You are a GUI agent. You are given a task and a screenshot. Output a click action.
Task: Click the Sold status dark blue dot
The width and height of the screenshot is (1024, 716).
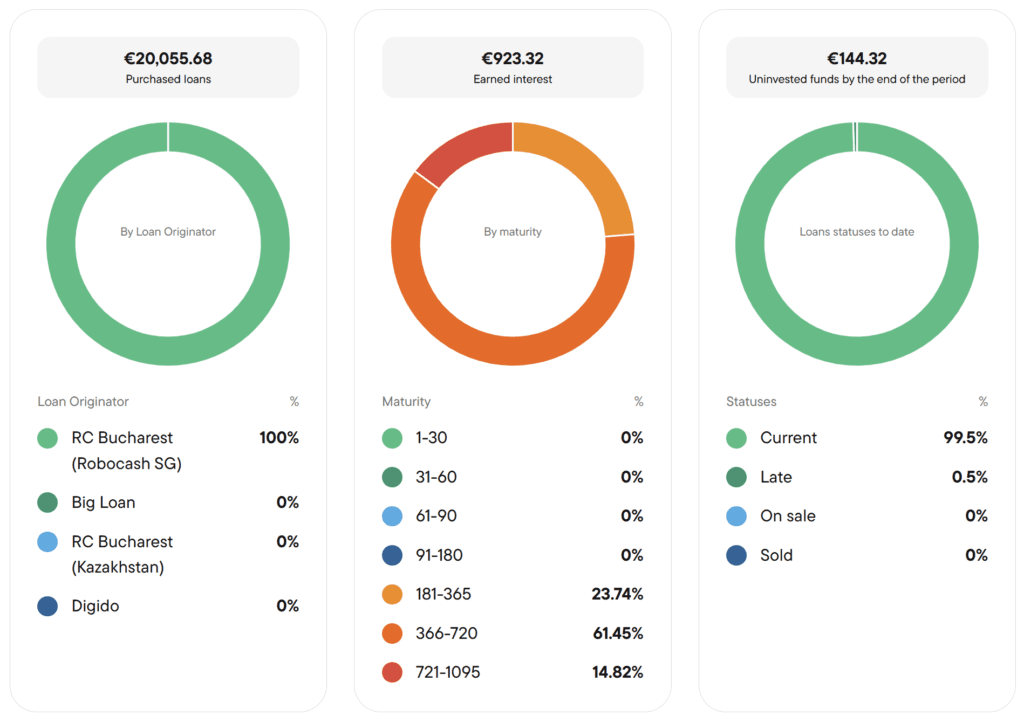pyautogui.click(x=737, y=555)
